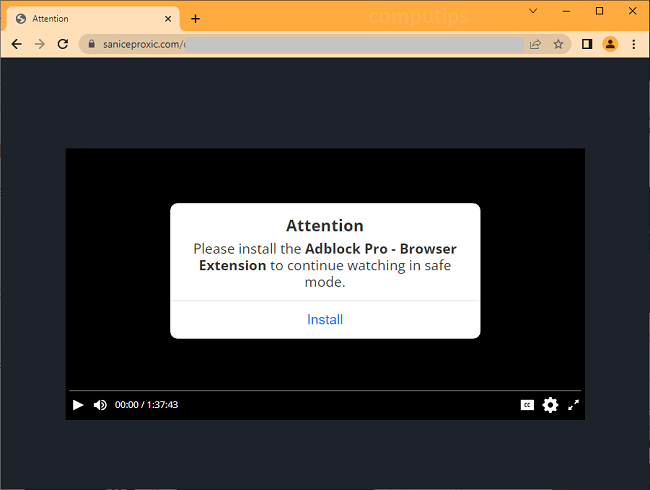
Task: Enter fullscreen video mode
Action: [x=573, y=405]
